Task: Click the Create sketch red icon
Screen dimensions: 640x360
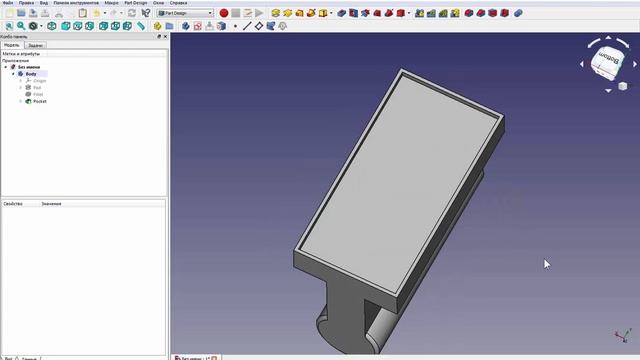Action: click(198, 26)
